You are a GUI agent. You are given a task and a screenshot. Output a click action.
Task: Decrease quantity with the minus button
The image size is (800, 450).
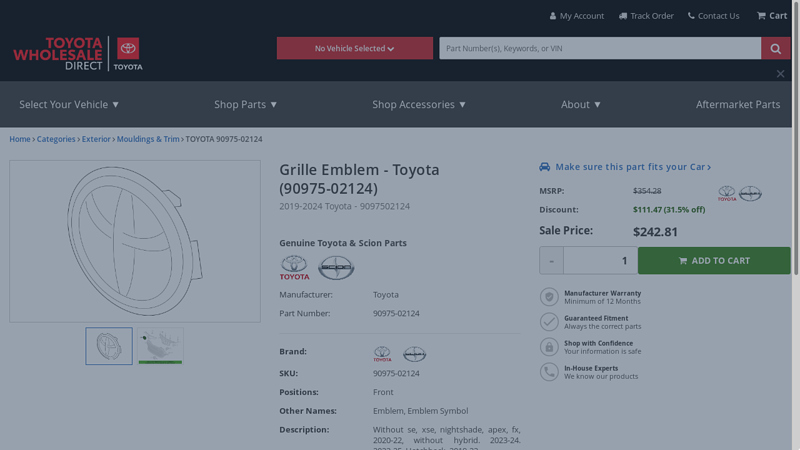click(551, 261)
